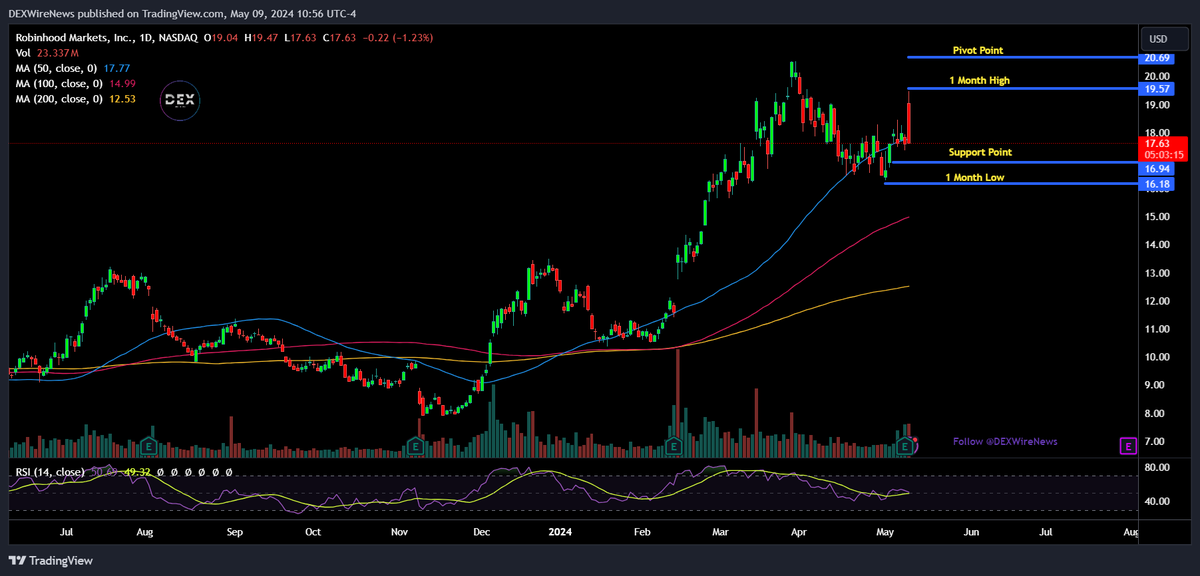Click the 10.00 price axis value
The width and height of the screenshot is (1200, 576).
(x=1158, y=357)
